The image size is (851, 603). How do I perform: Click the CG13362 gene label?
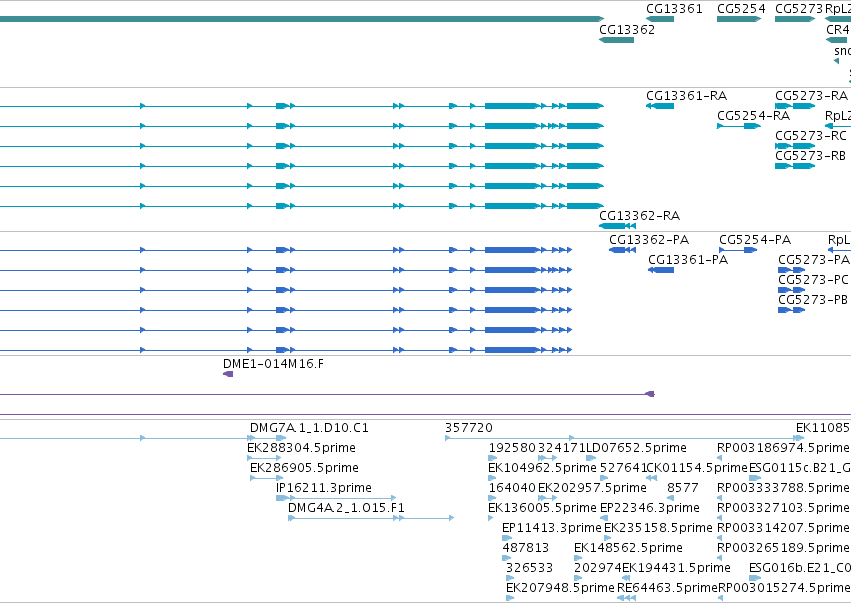(x=627, y=30)
